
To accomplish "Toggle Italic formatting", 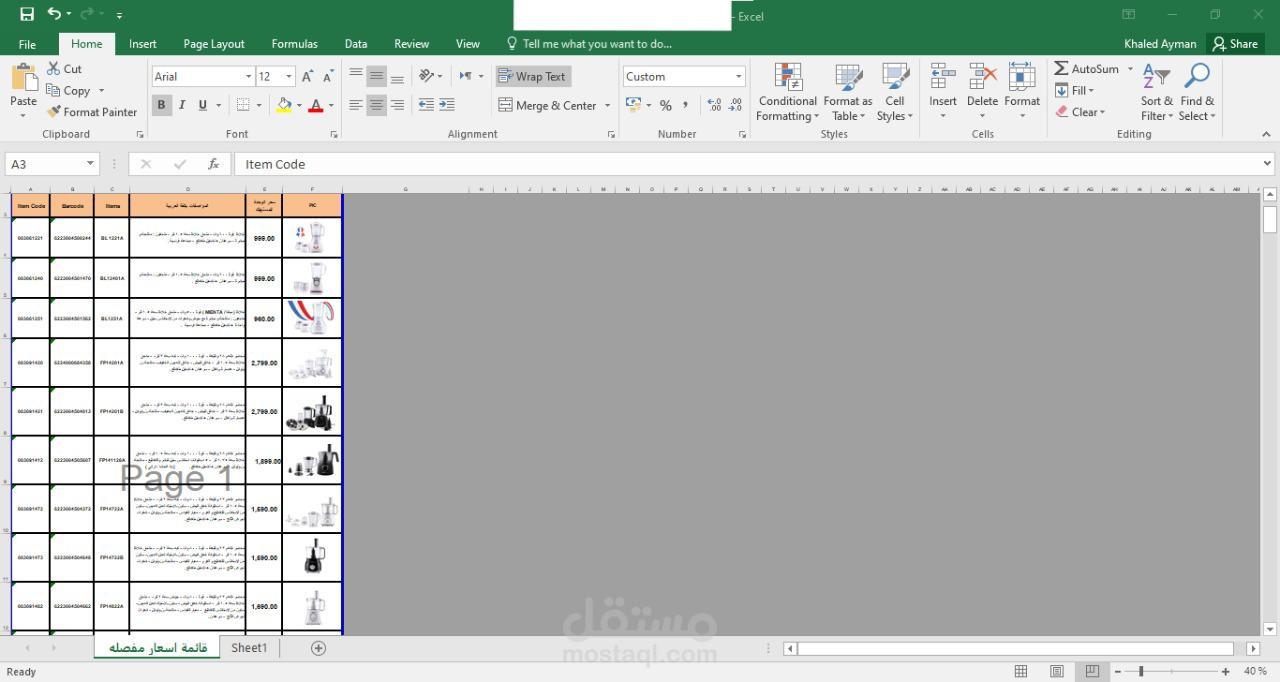I will point(182,104).
